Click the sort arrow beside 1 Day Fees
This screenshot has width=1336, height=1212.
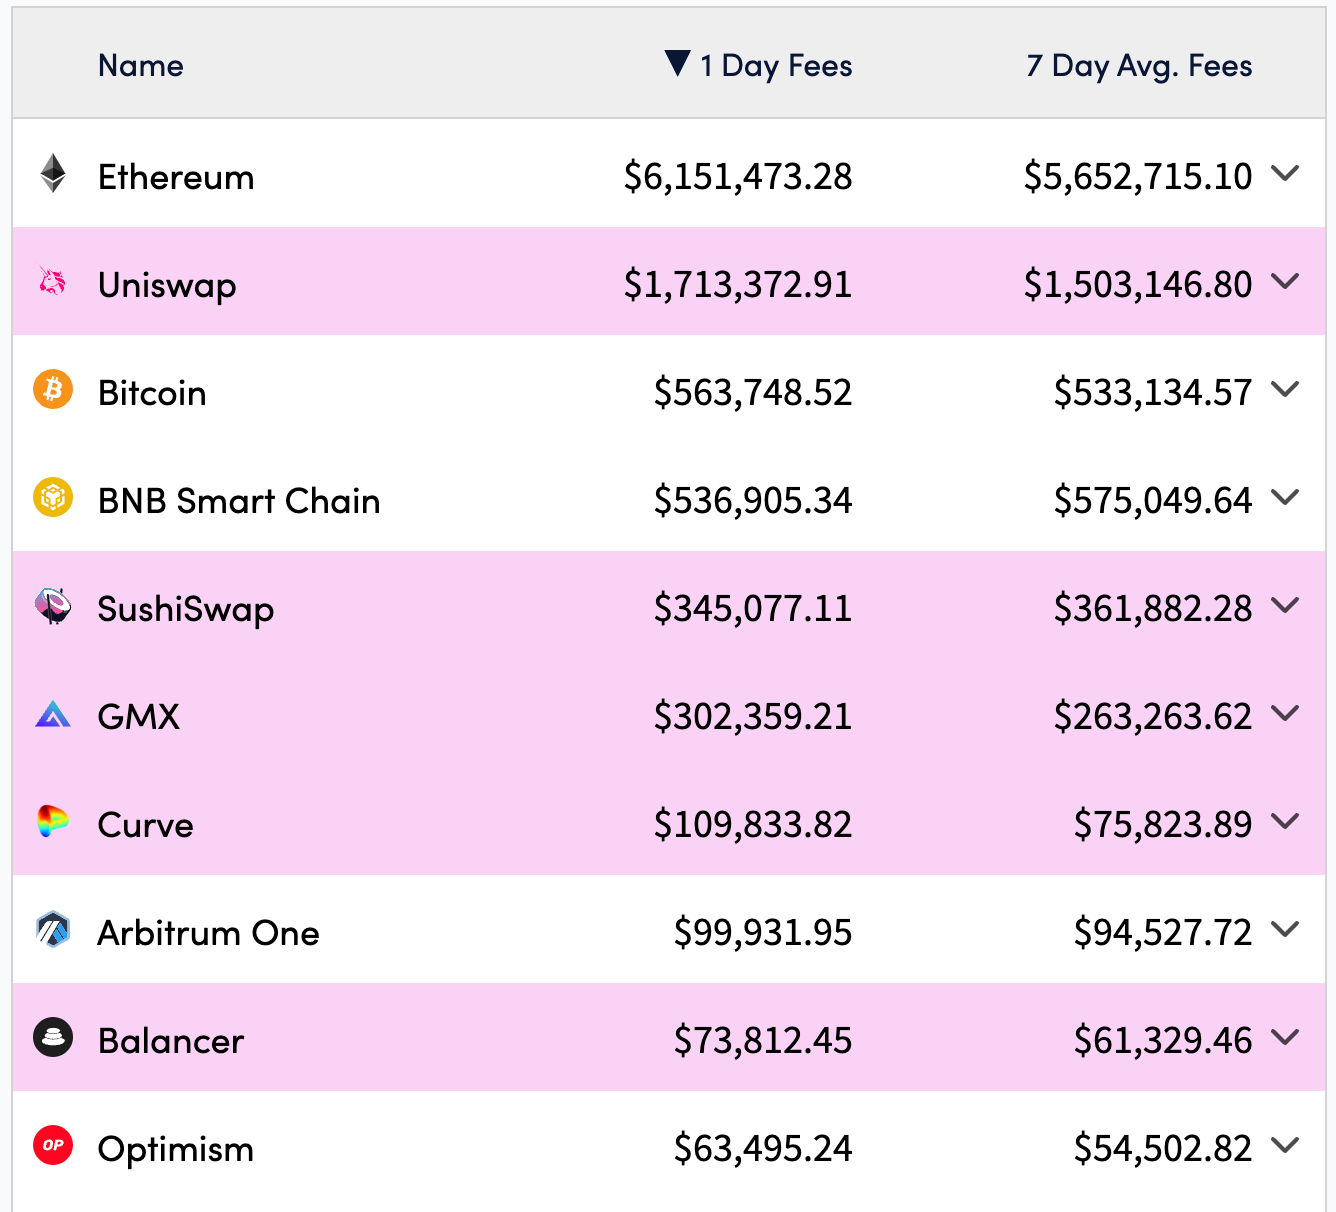[677, 63]
